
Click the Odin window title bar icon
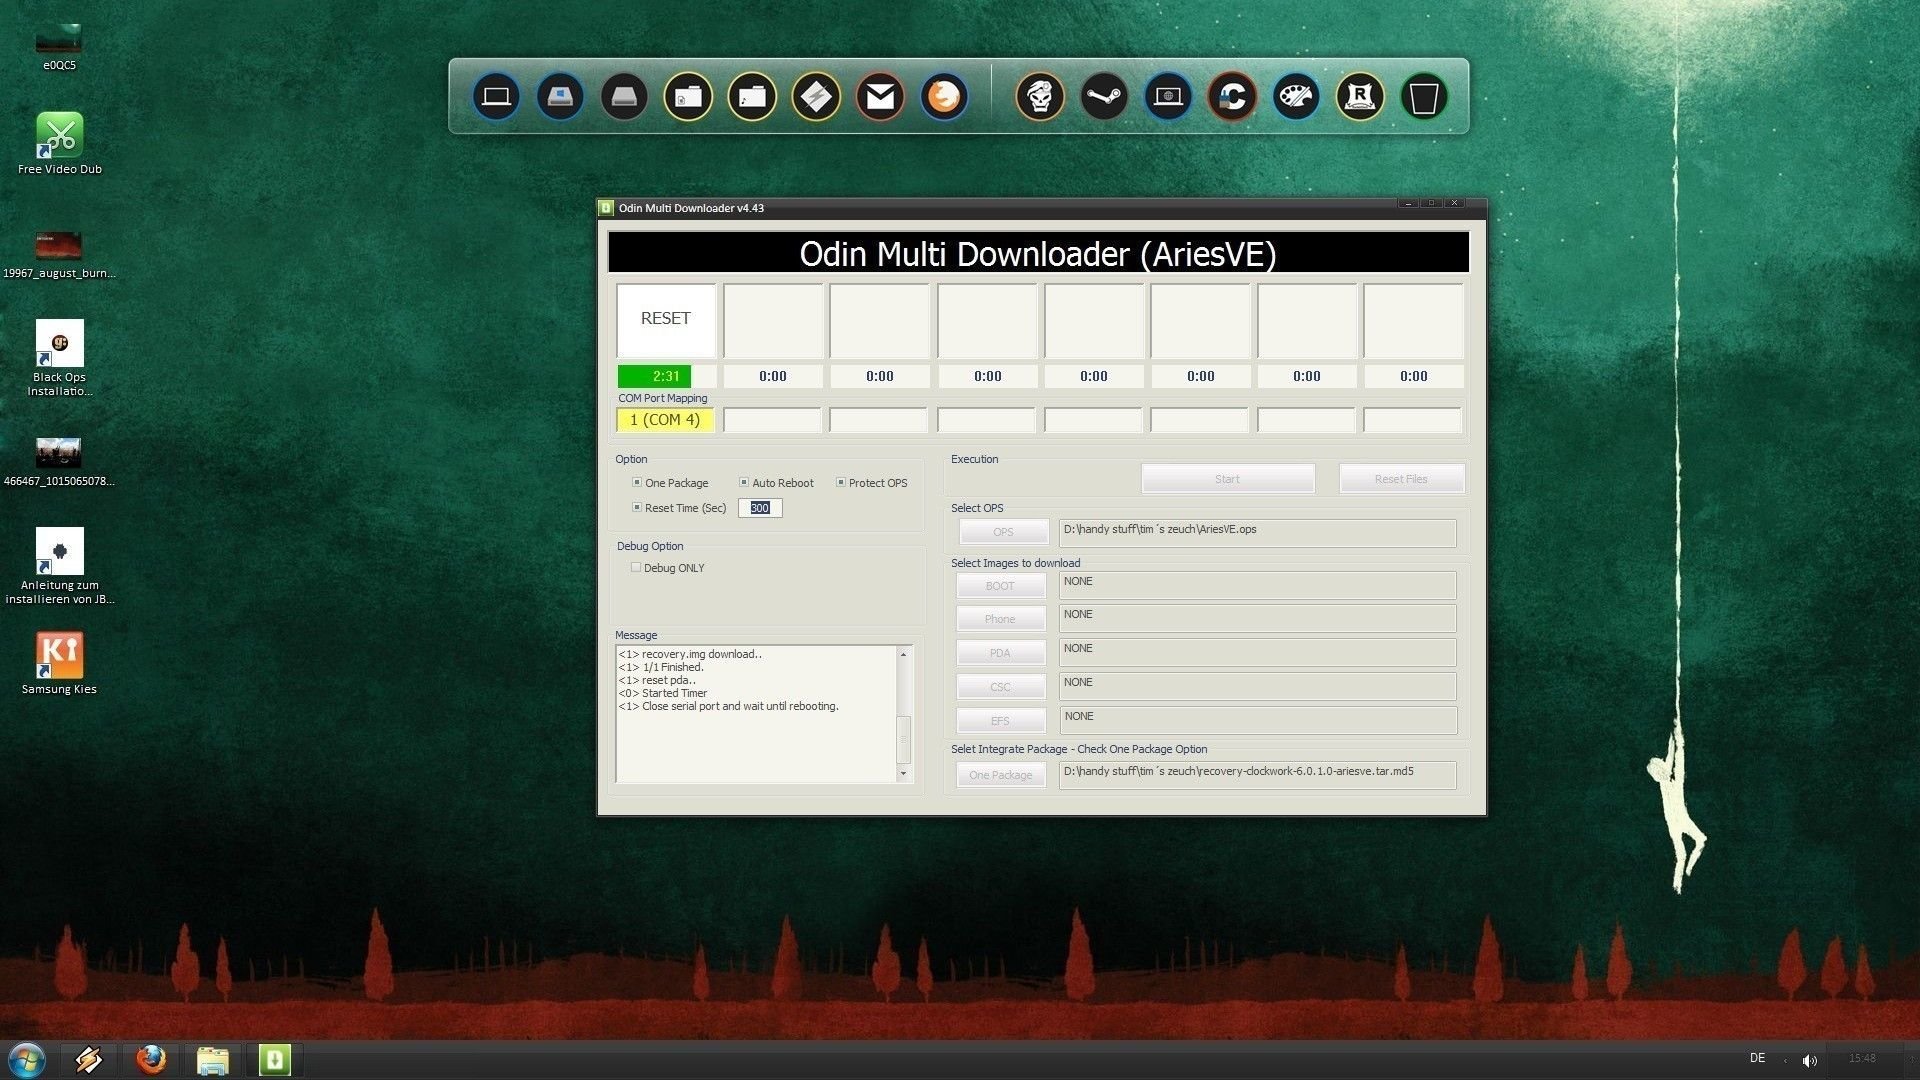[x=605, y=208]
